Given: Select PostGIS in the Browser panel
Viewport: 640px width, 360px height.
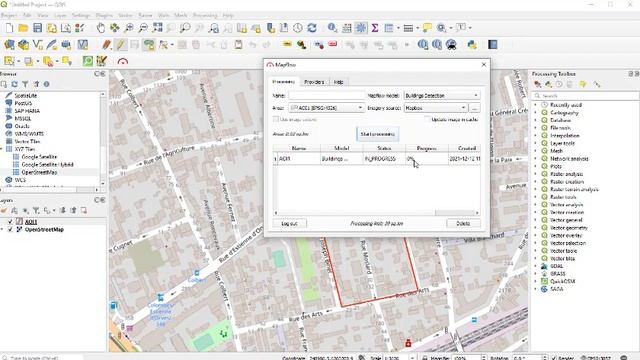Looking at the screenshot, I should 23,103.
